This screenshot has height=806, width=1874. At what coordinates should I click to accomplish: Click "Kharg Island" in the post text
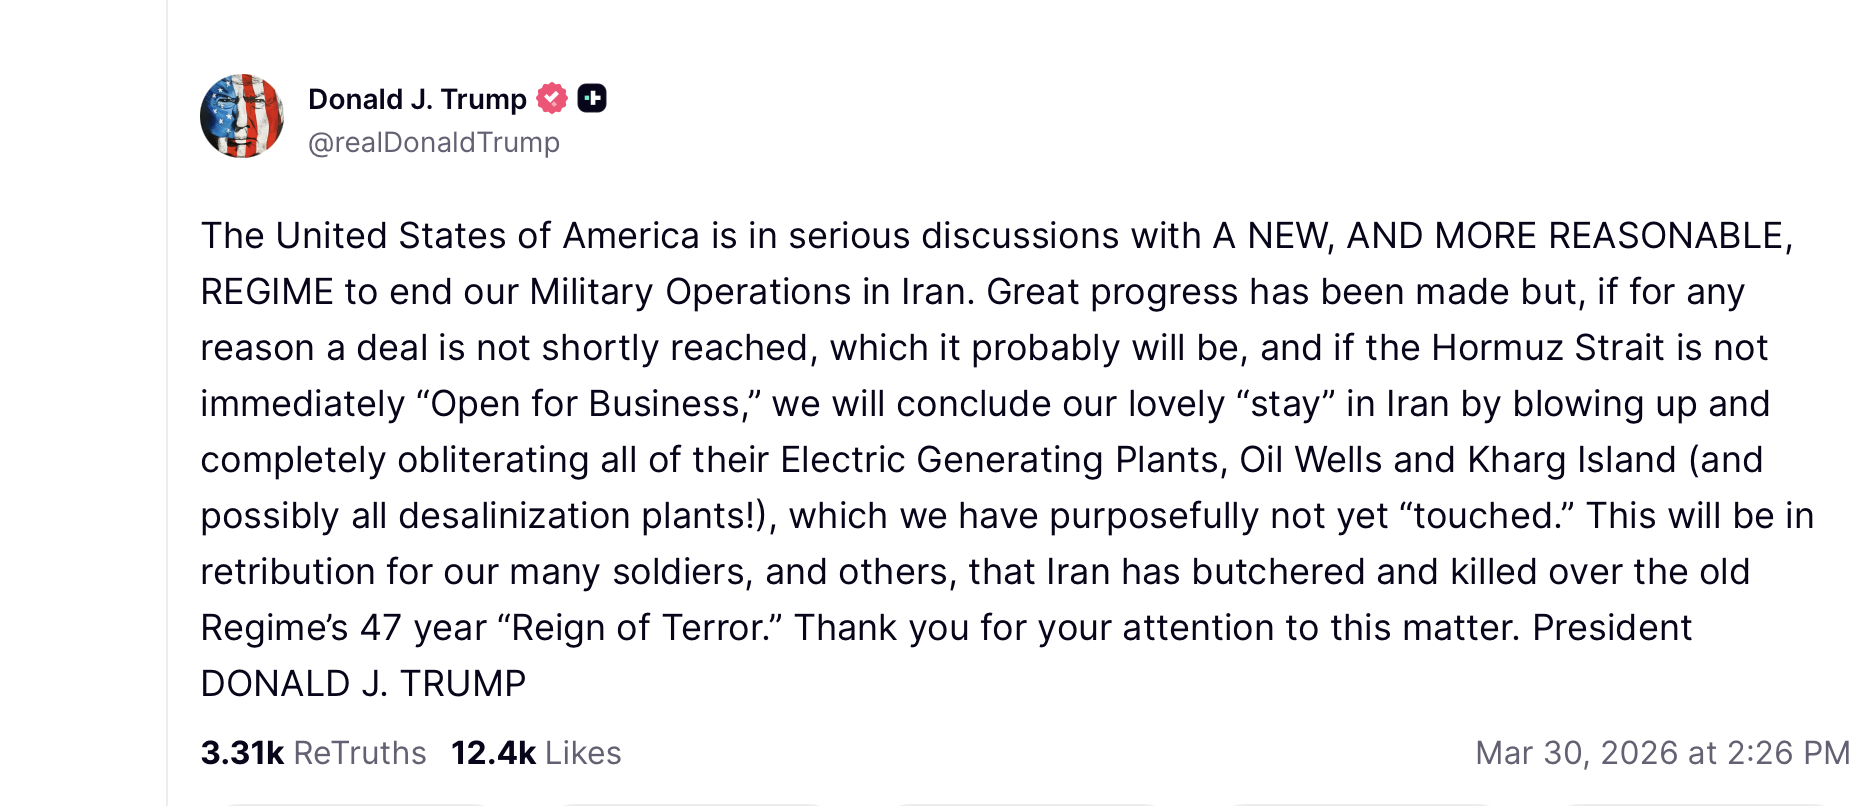tap(1571, 460)
